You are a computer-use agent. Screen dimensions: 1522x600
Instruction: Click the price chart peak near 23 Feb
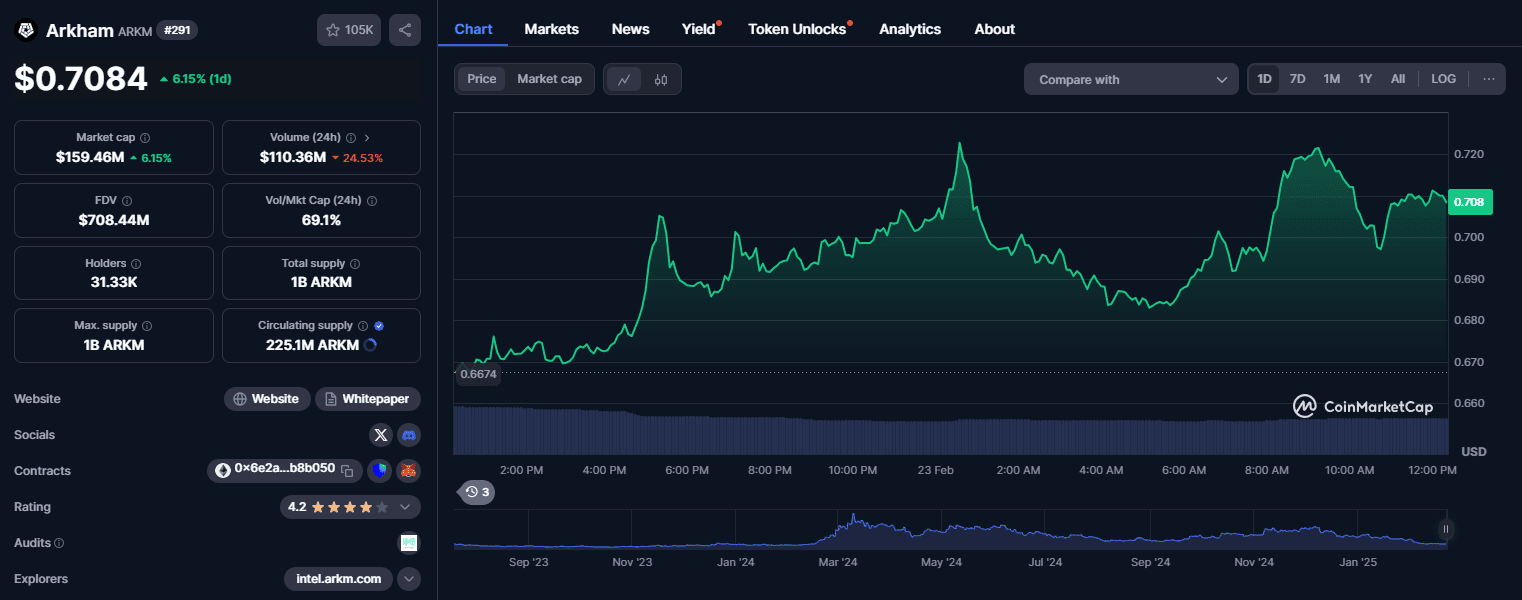click(x=960, y=144)
